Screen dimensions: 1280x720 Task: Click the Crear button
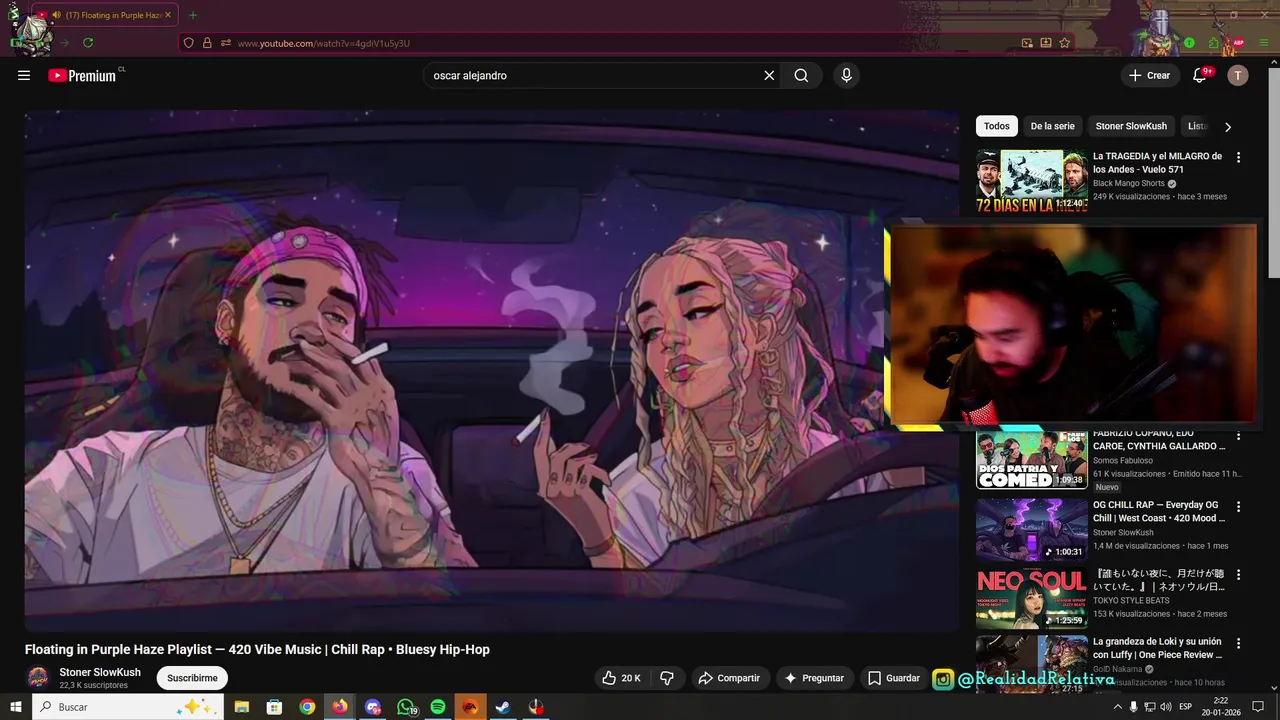[1149, 75]
